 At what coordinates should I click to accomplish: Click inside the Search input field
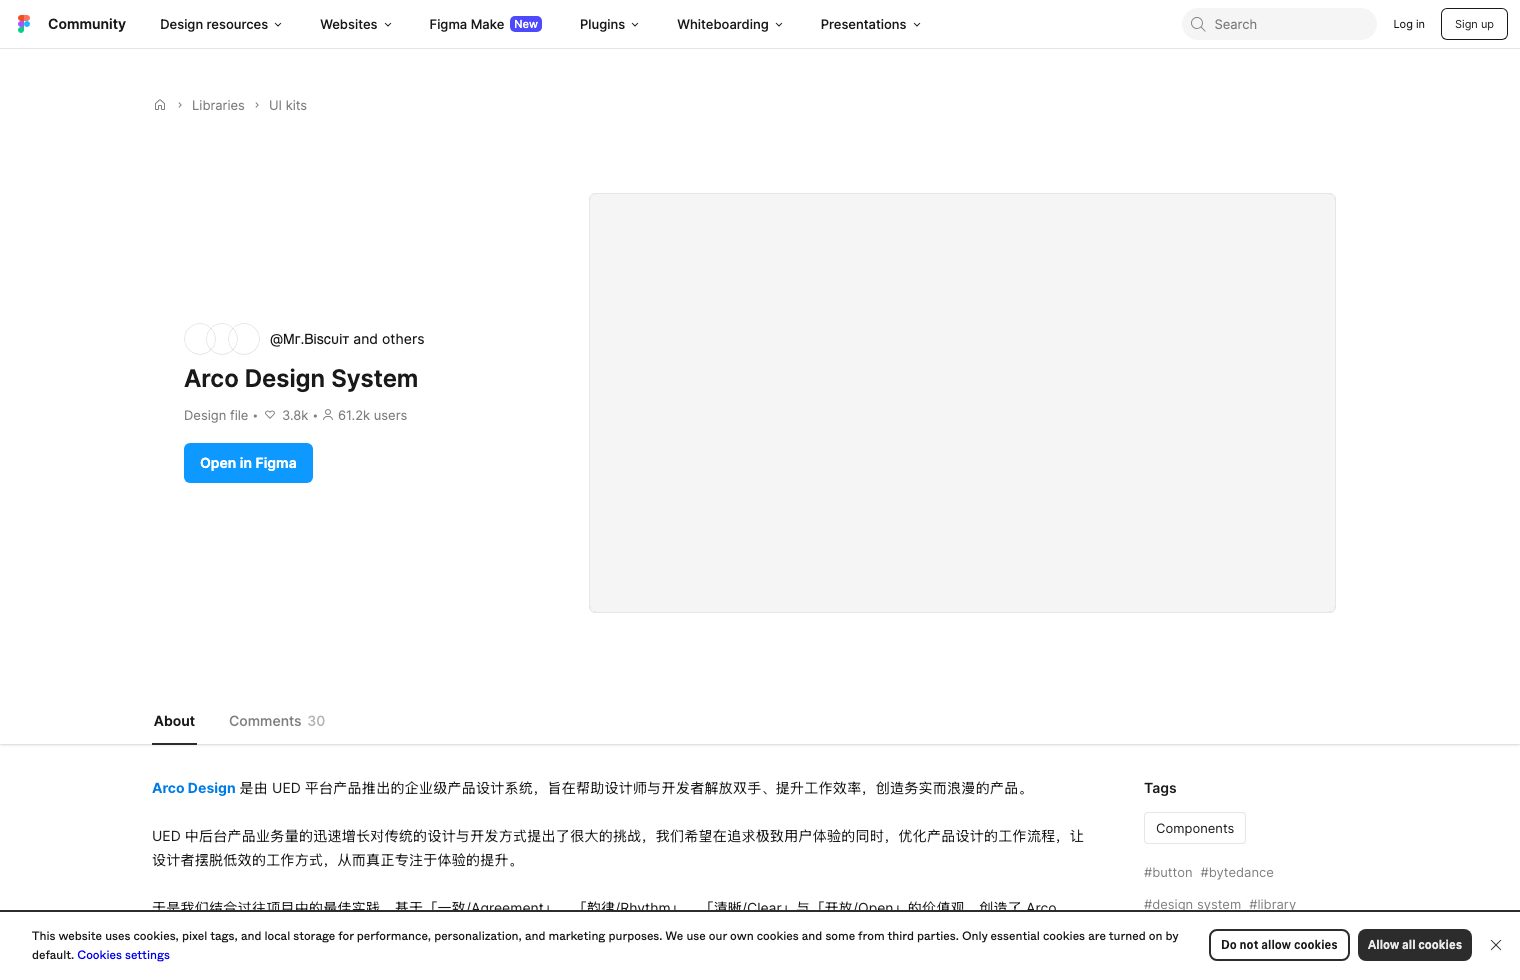click(1280, 24)
